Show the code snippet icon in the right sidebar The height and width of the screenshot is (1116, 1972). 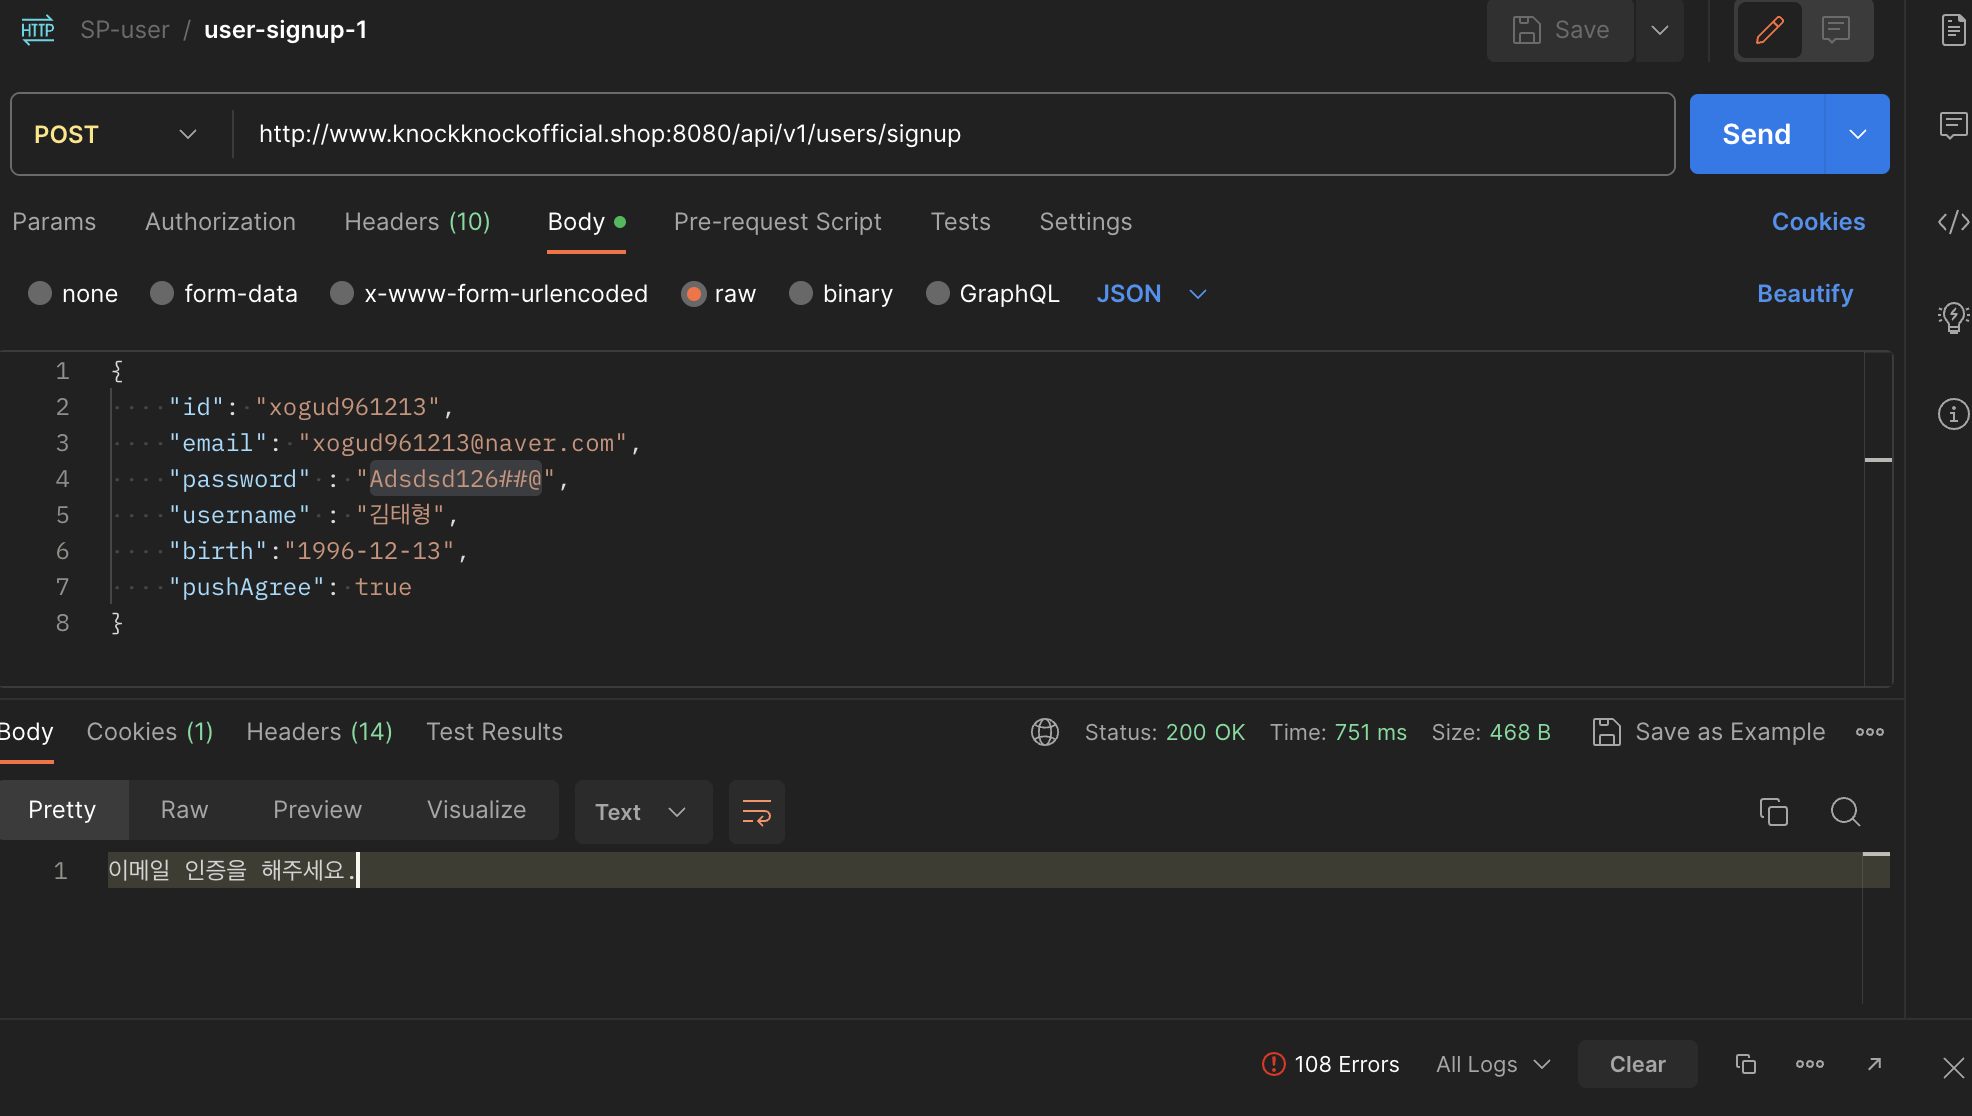pyautogui.click(x=1953, y=222)
